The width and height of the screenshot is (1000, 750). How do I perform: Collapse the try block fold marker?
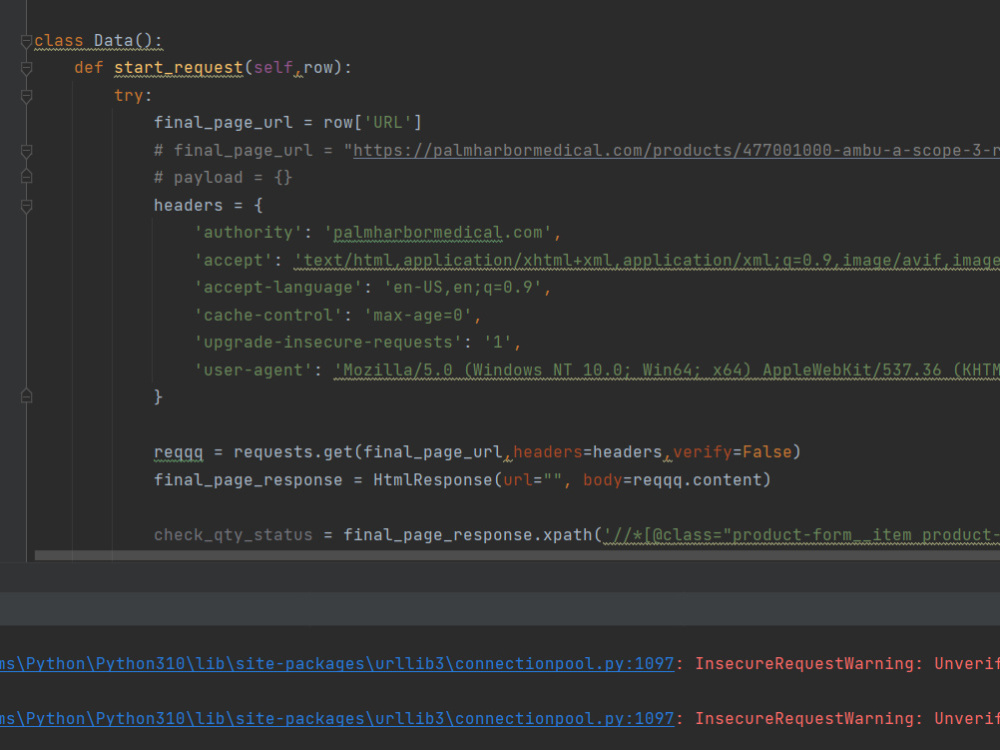coord(26,96)
